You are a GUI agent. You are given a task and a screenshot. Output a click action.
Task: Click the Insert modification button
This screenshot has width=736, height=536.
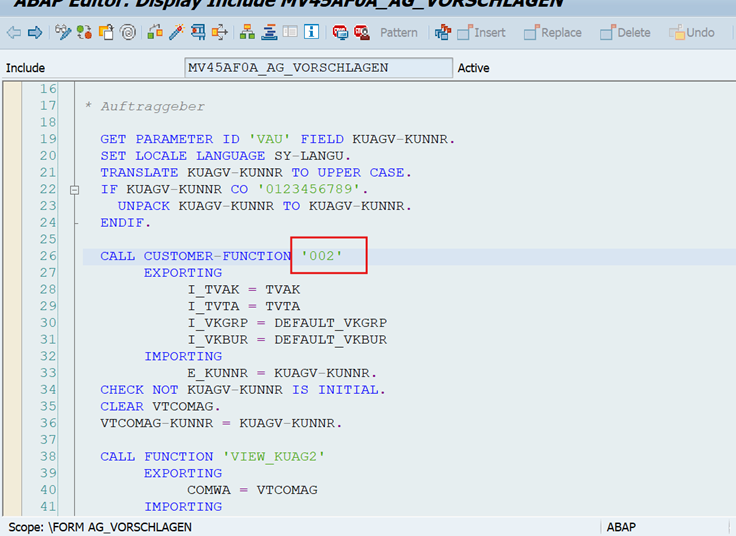point(482,32)
